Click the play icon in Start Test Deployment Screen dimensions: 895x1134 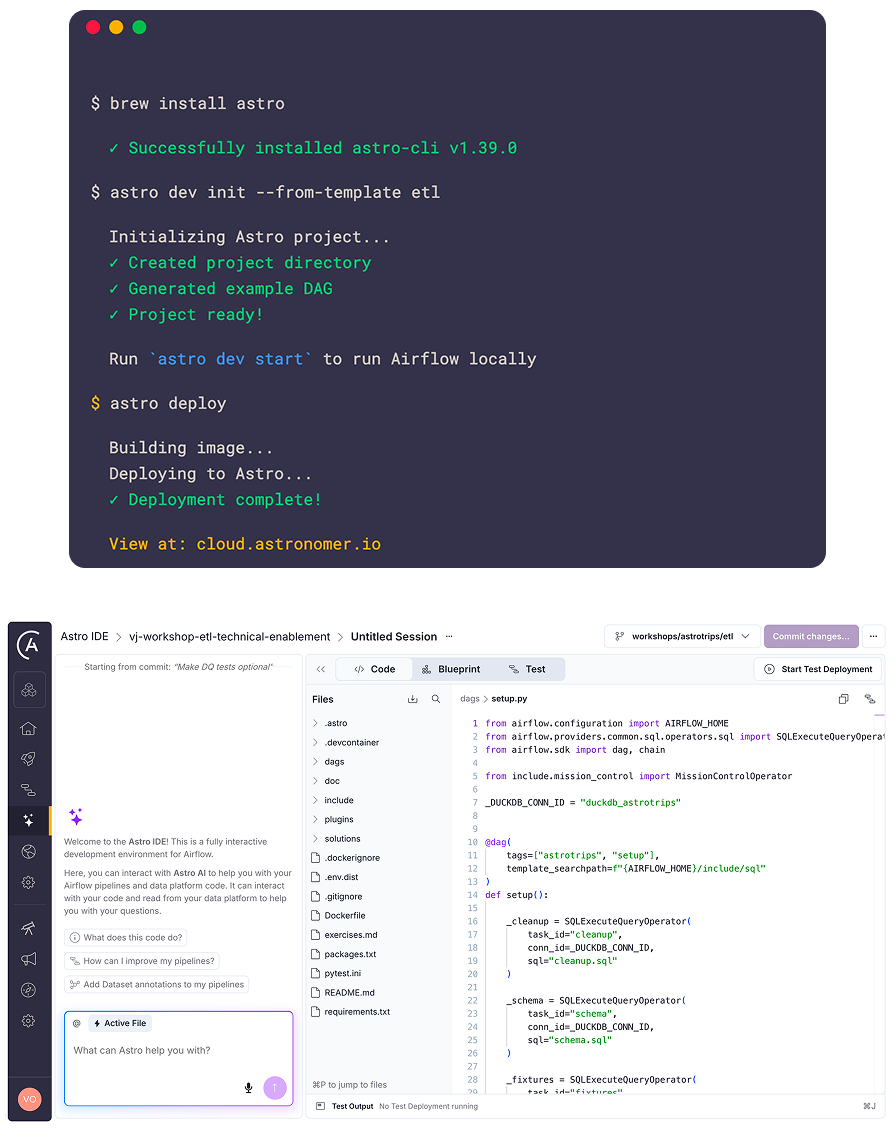770,669
